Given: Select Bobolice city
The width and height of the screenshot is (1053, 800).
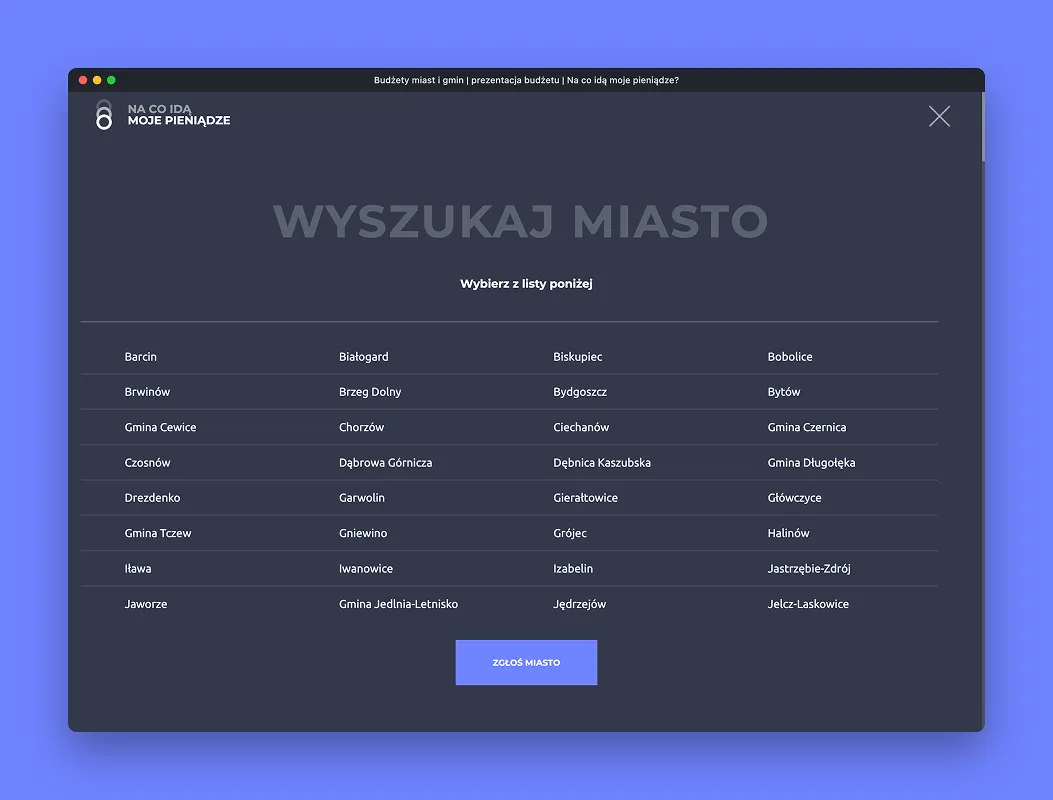Looking at the screenshot, I should pyautogui.click(x=790, y=357).
